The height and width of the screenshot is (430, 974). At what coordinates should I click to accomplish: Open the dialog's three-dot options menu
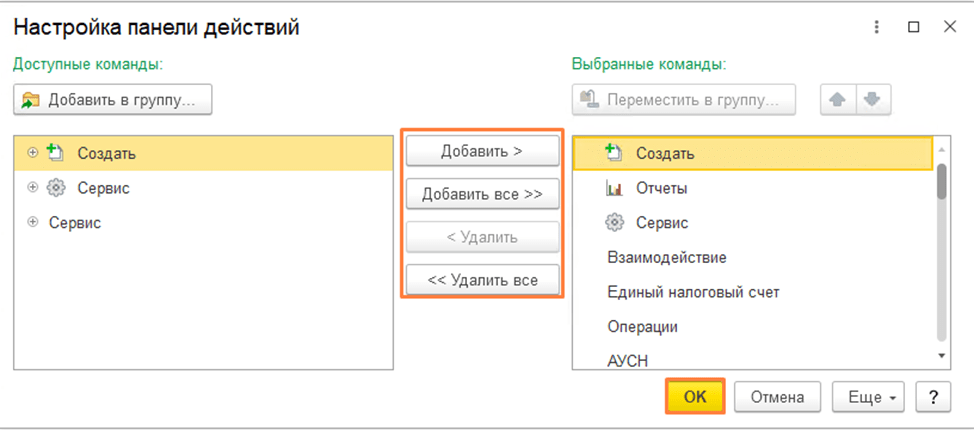(877, 27)
